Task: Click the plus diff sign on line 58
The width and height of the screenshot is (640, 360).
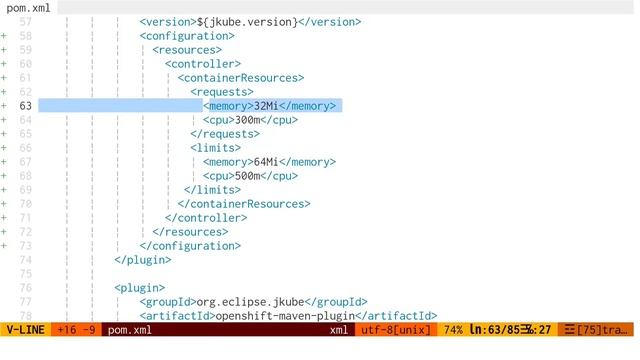Action: 4,36
